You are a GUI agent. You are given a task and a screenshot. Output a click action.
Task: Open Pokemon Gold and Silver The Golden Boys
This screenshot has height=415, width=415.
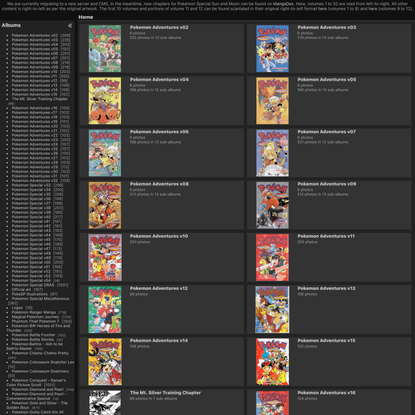coord(37,405)
